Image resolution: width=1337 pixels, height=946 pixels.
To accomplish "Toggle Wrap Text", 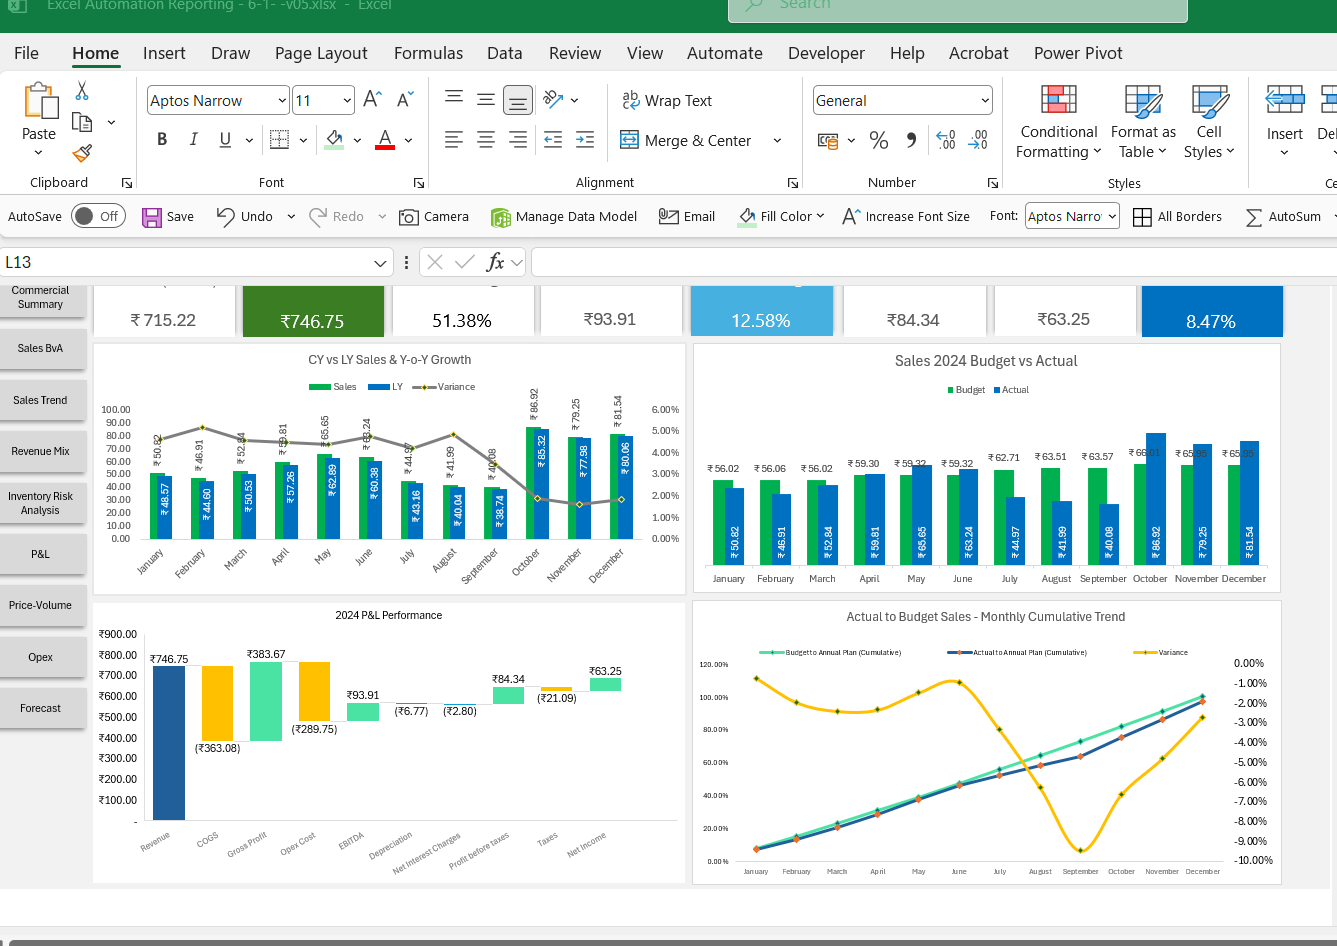I will pyautogui.click(x=667, y=100).
